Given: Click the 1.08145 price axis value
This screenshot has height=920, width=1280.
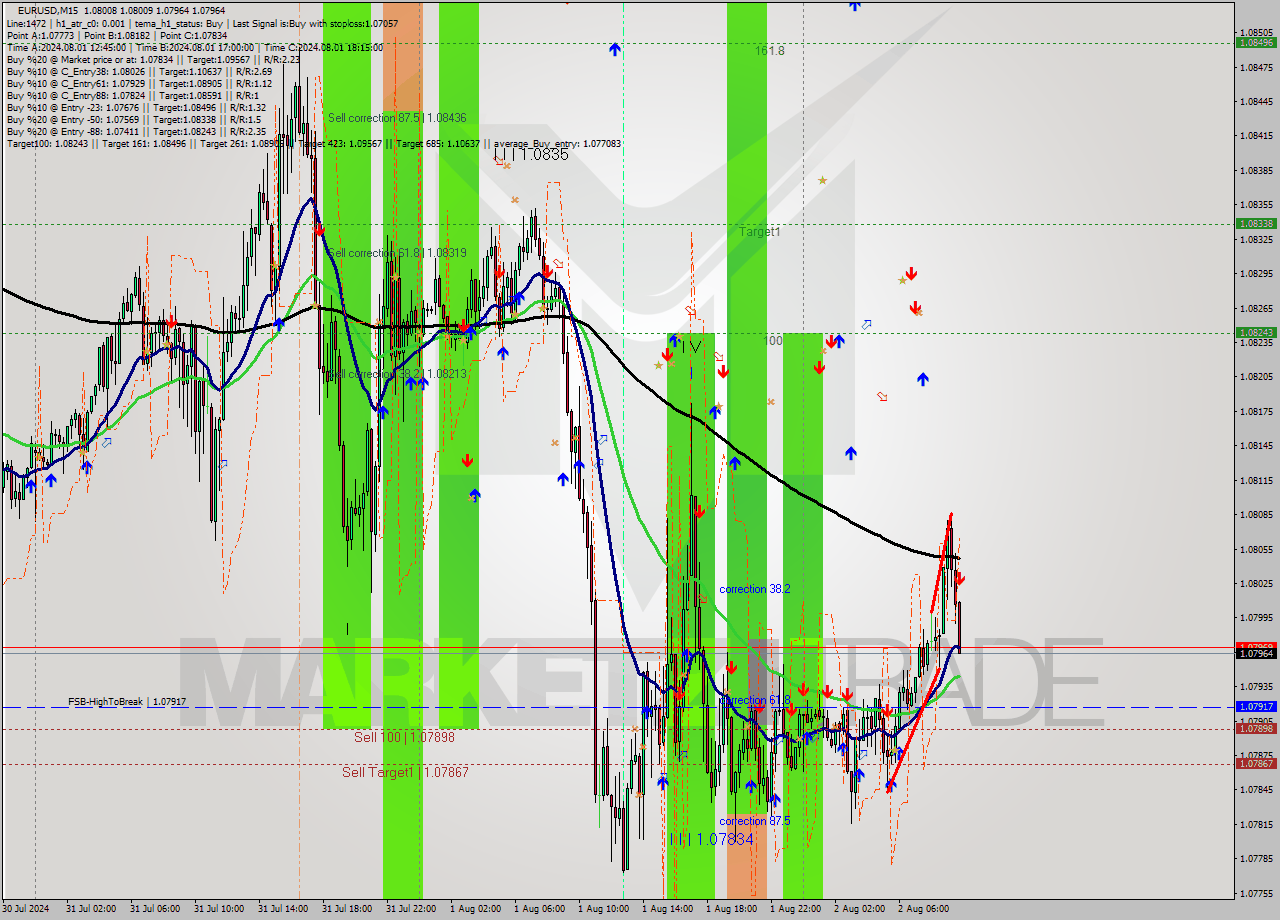Looking at the screenshot, I should pyautogui.click(x=1256, y=445).
